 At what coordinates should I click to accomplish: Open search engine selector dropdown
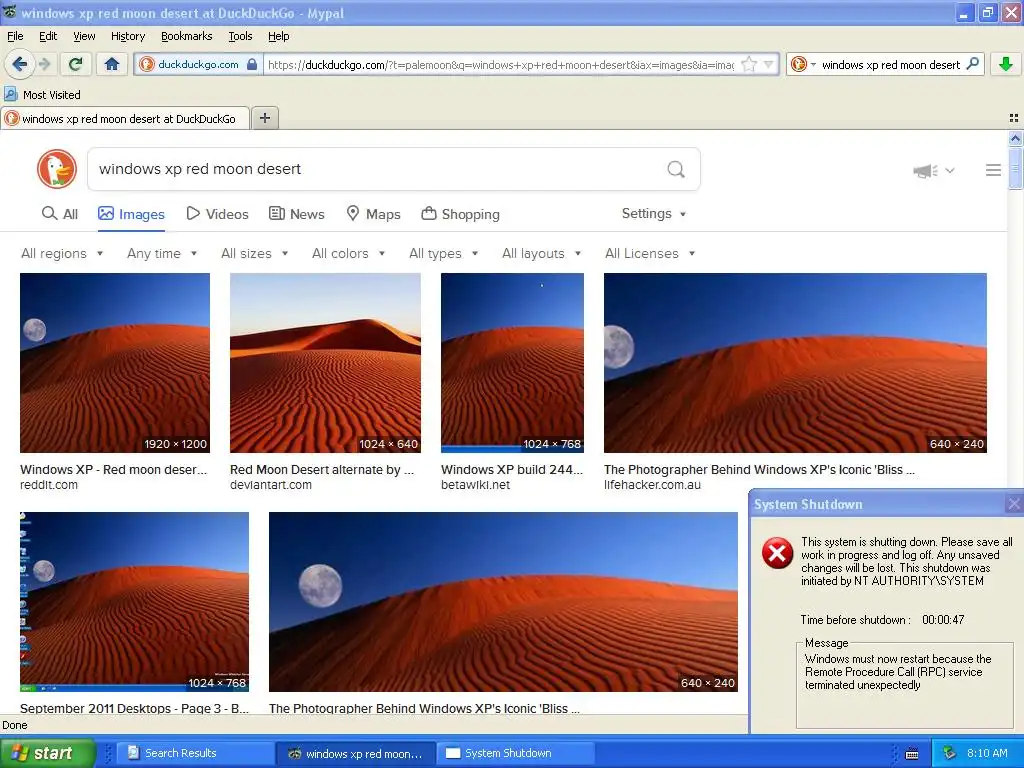point(802,64)
